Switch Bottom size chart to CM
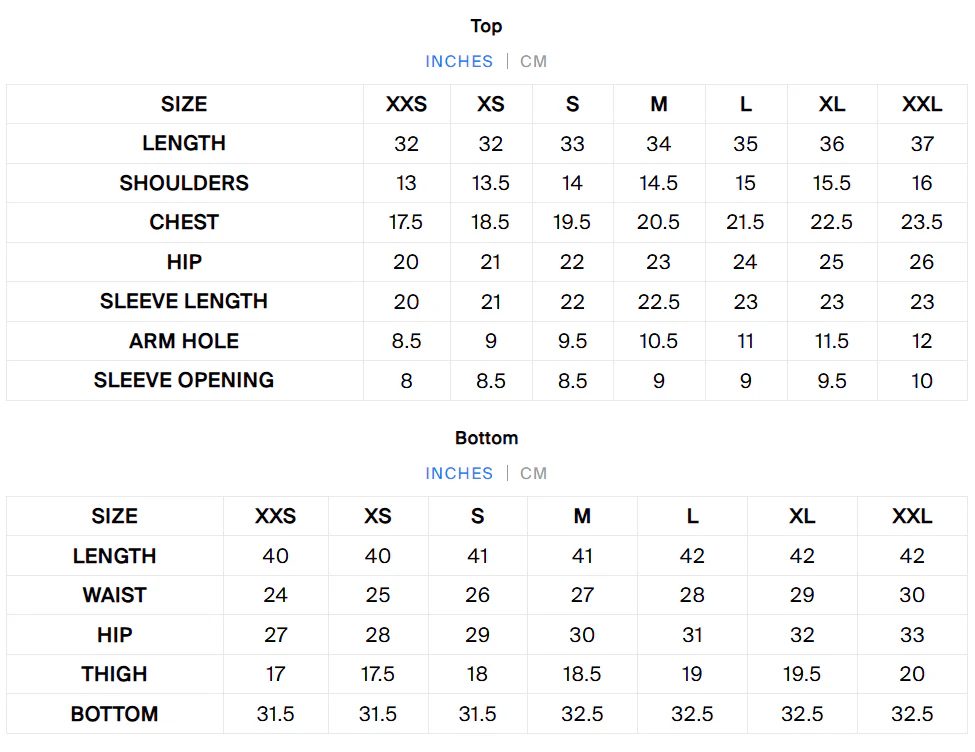This screenshot has height=752, width=975. tap(533, 473)
